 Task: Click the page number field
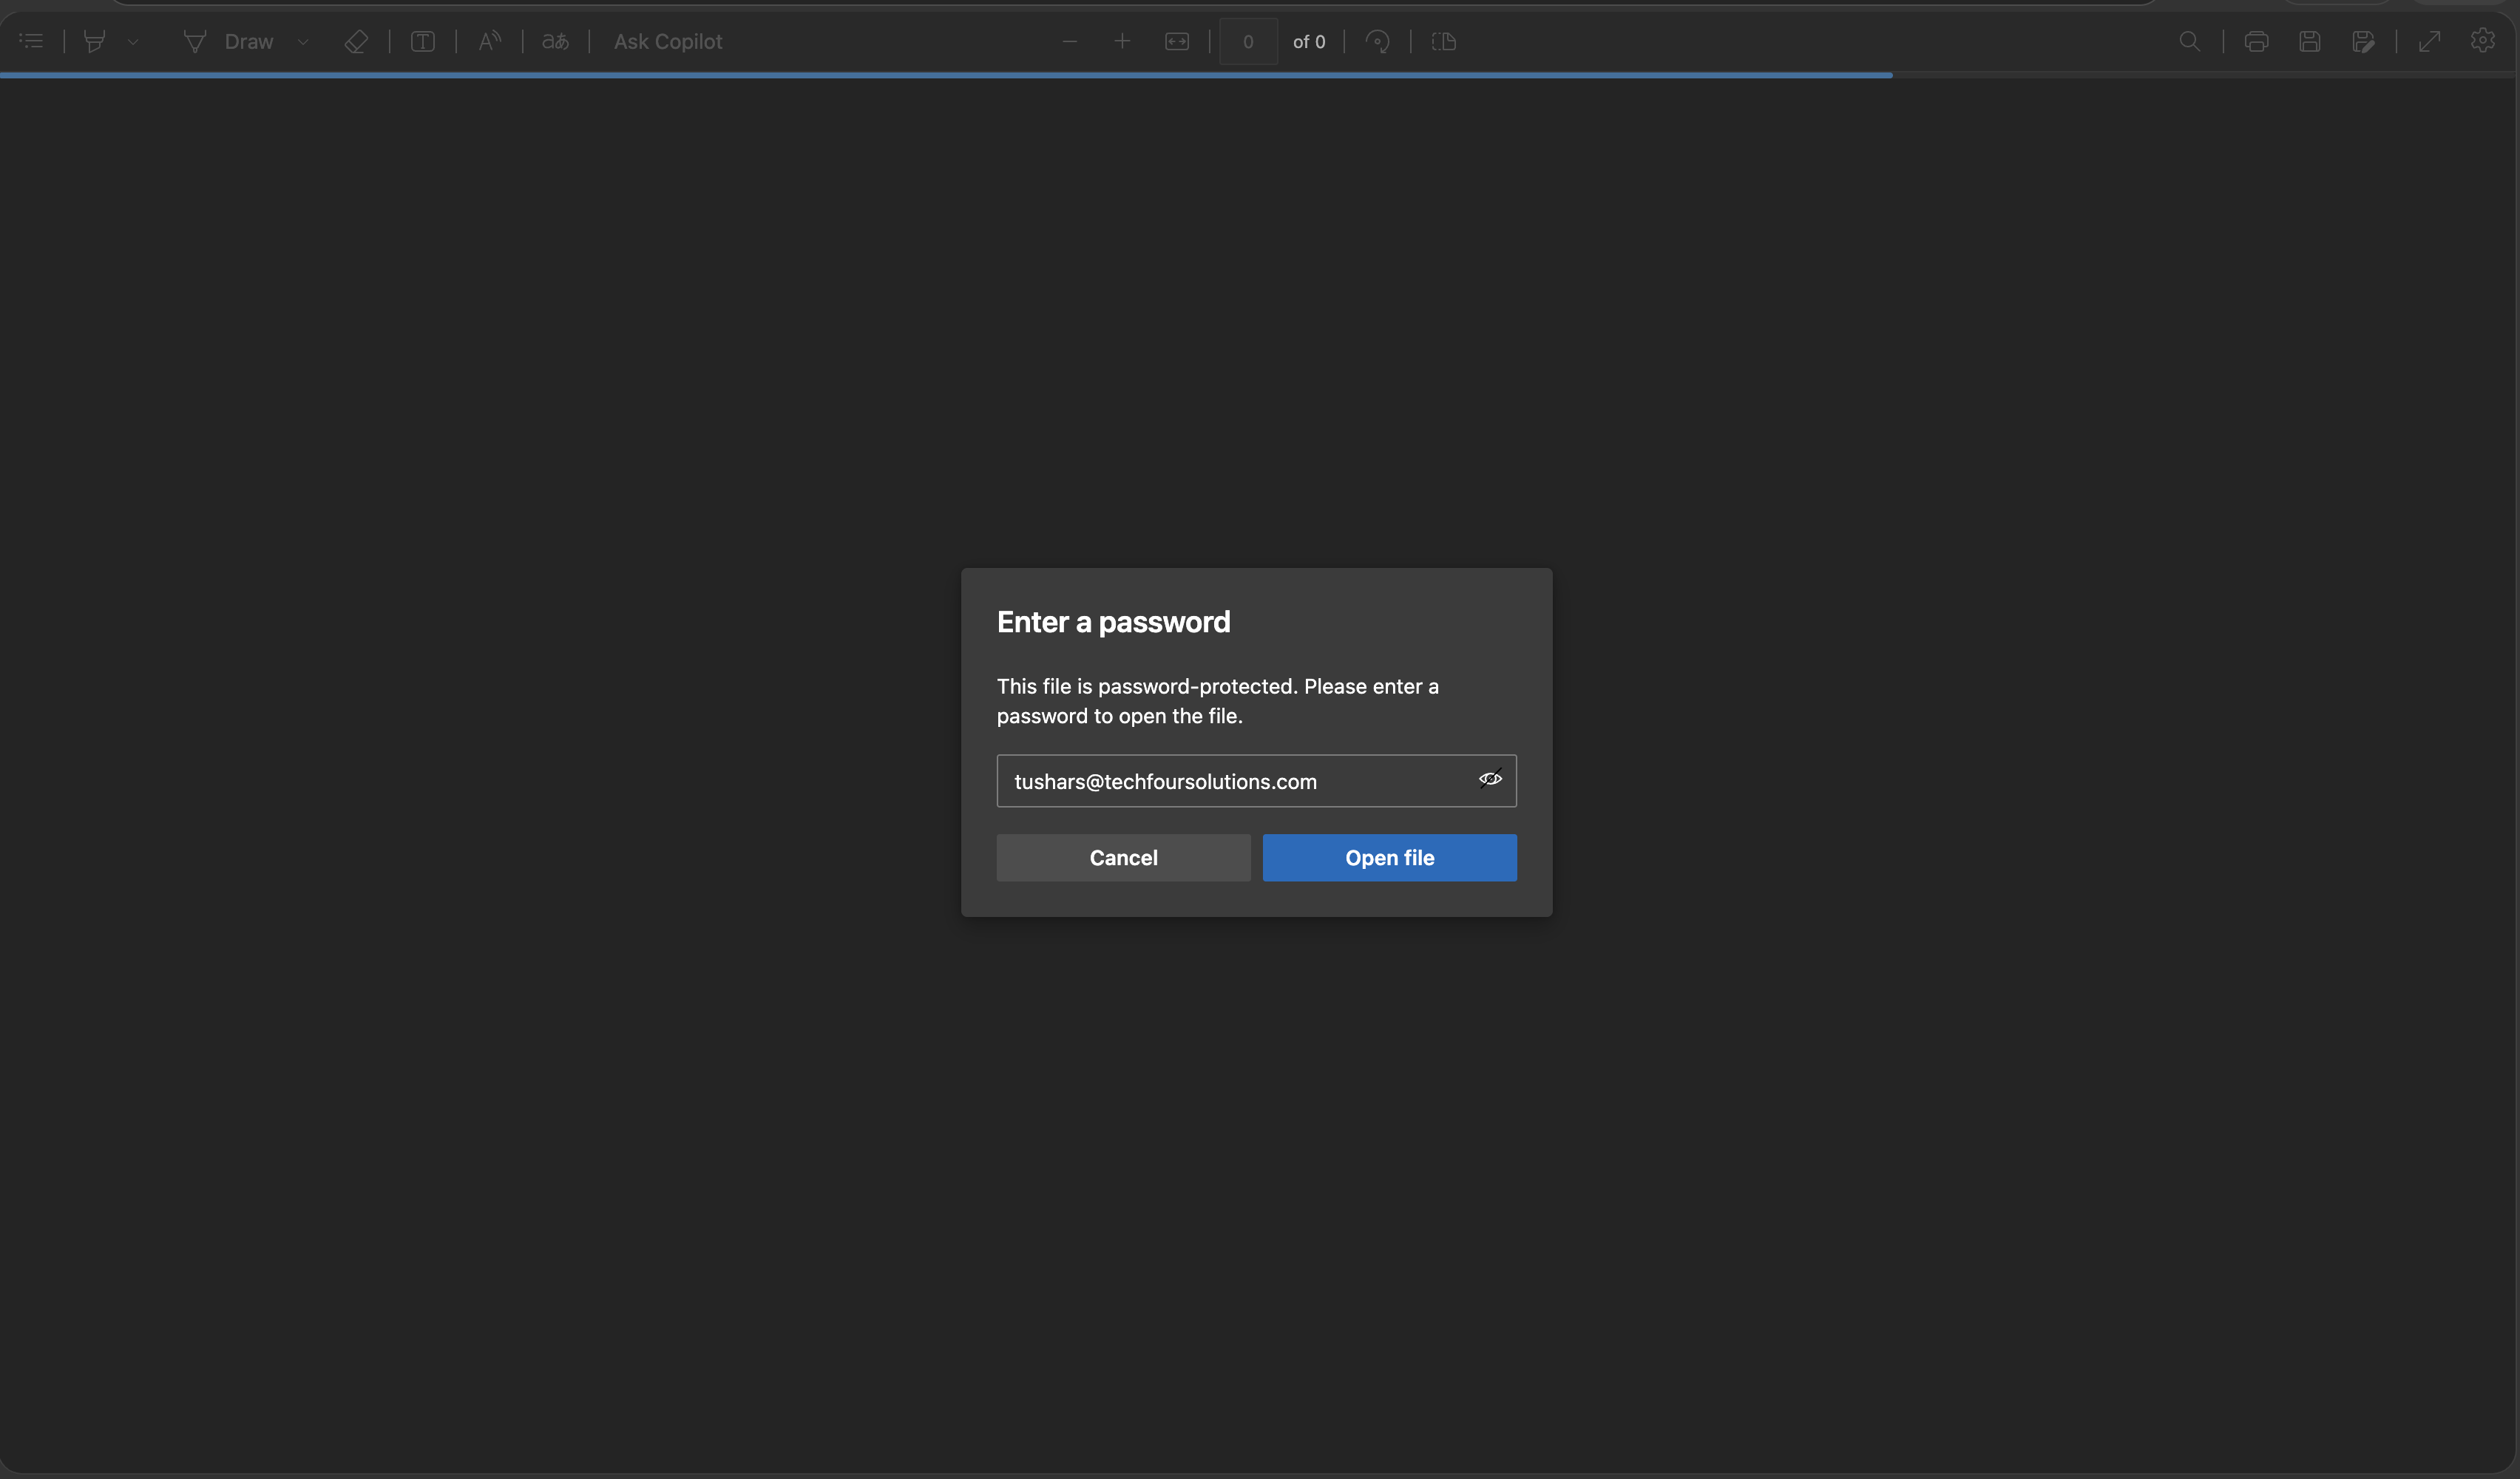(x=1248, y=41)
